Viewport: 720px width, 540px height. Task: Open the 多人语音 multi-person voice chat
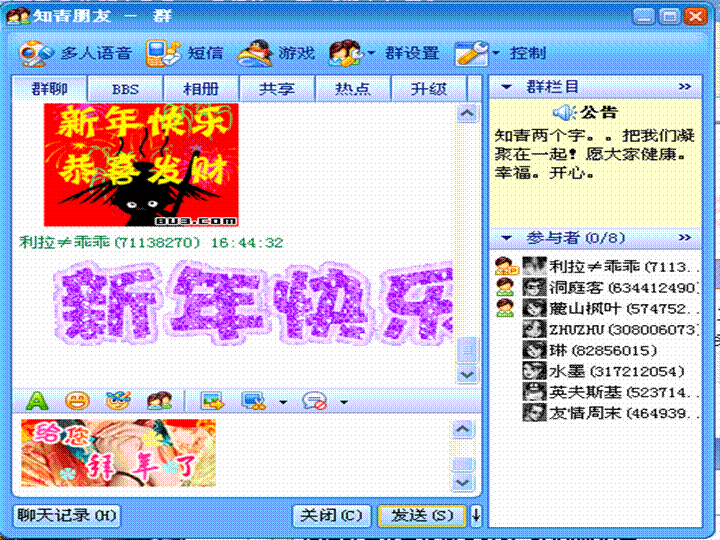tap(64, 53)
